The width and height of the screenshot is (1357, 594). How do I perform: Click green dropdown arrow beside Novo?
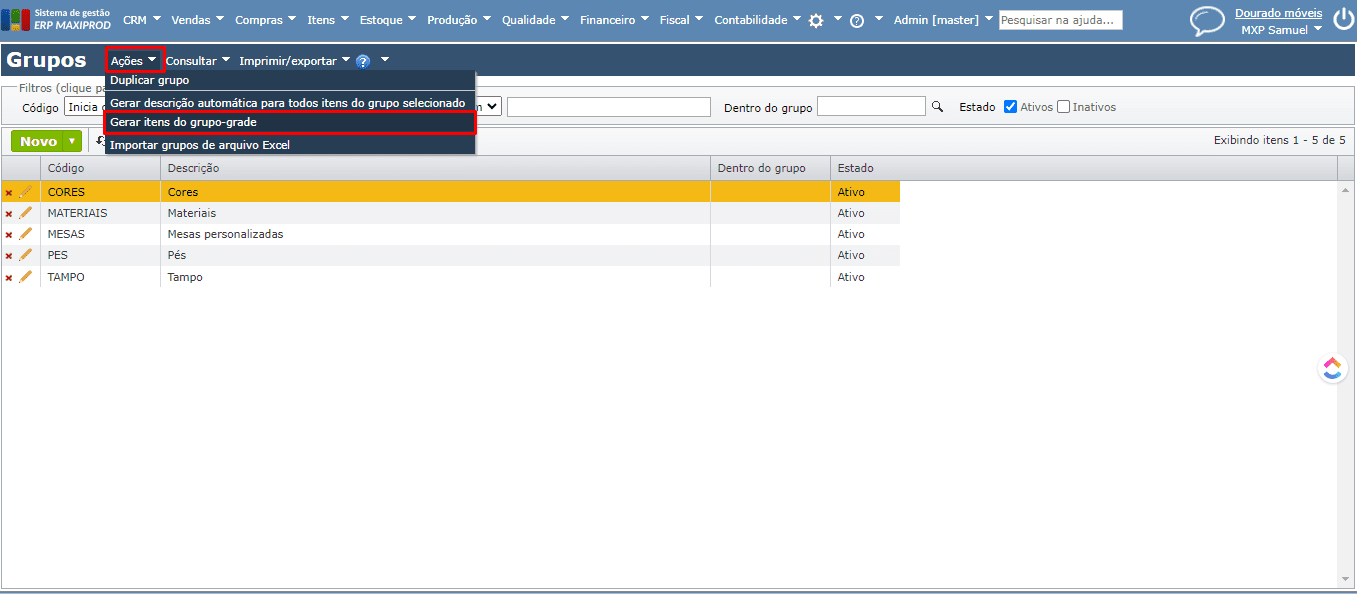click(x=72, y=141)
